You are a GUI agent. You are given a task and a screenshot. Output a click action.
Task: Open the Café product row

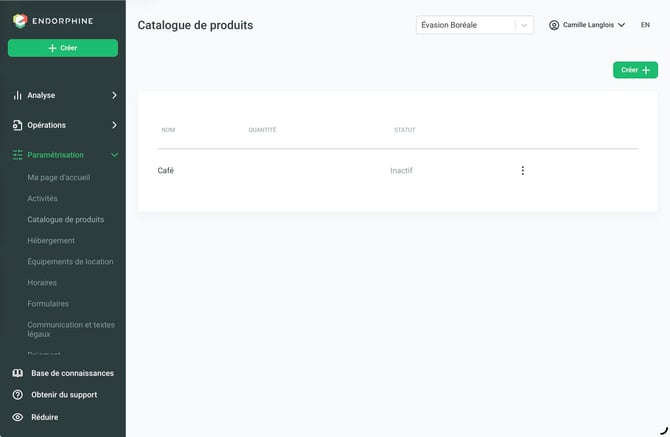pyautogui.click(x=397, y=170)
